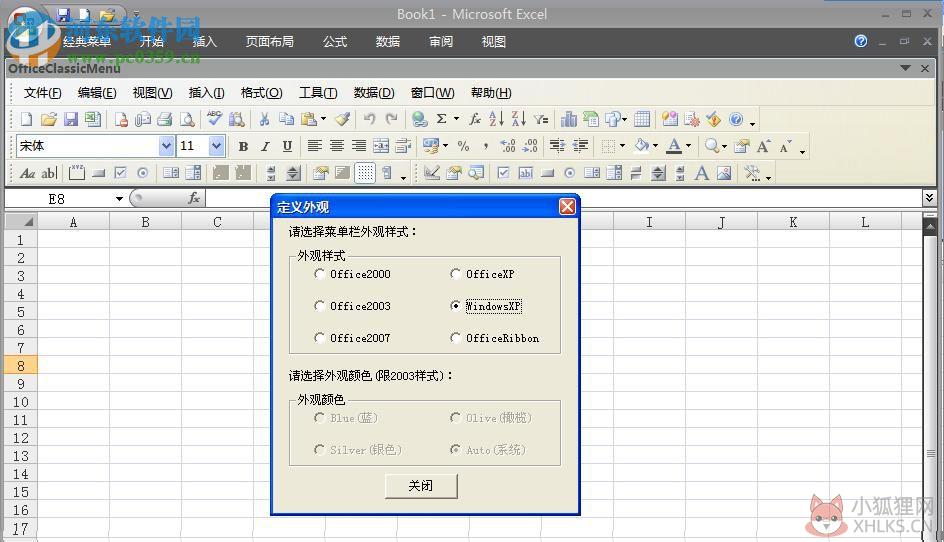944x542 pixels.
Task: Open a file via folder icon
Action: click(x=49, y=119)
